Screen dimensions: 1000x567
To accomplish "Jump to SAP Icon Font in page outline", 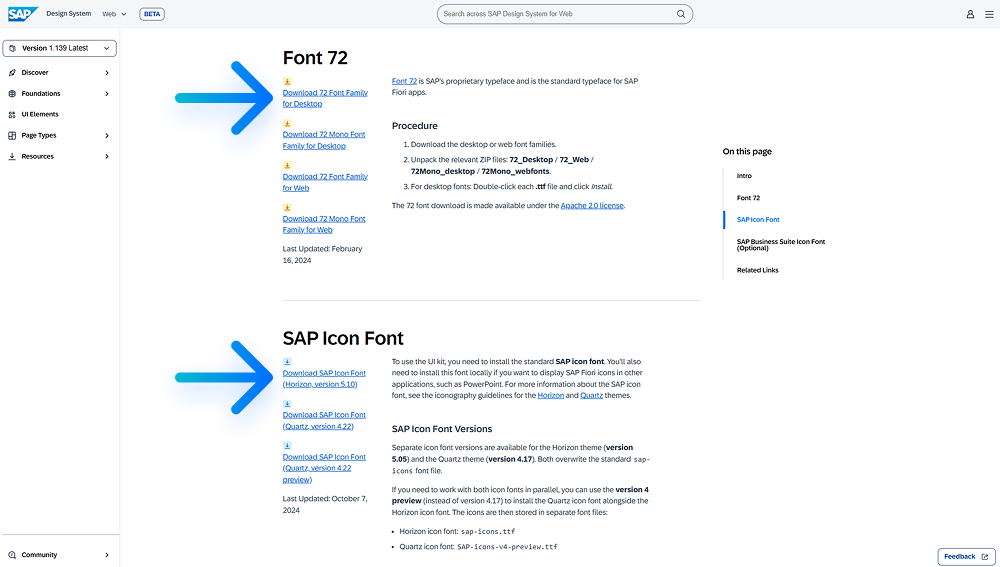I will [758, 219].
